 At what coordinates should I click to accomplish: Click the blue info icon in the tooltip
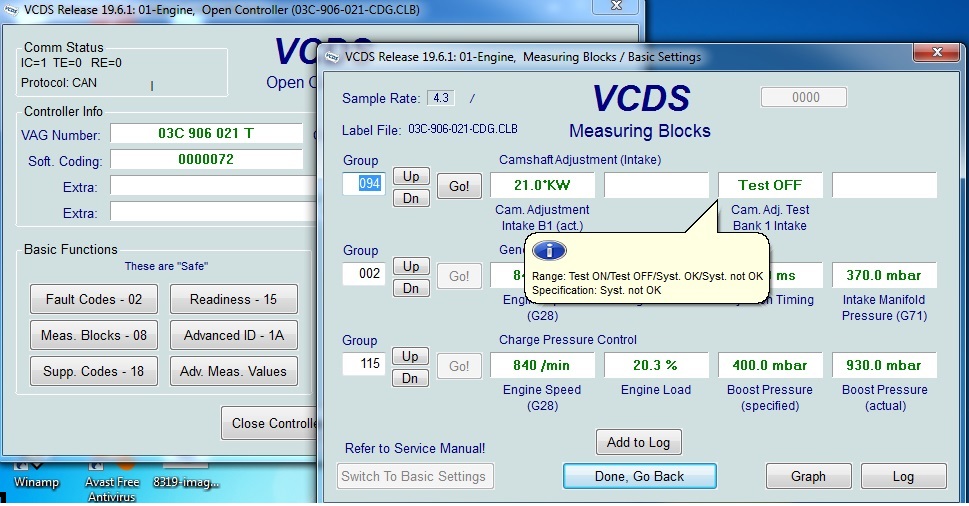[x=557, y=250]
